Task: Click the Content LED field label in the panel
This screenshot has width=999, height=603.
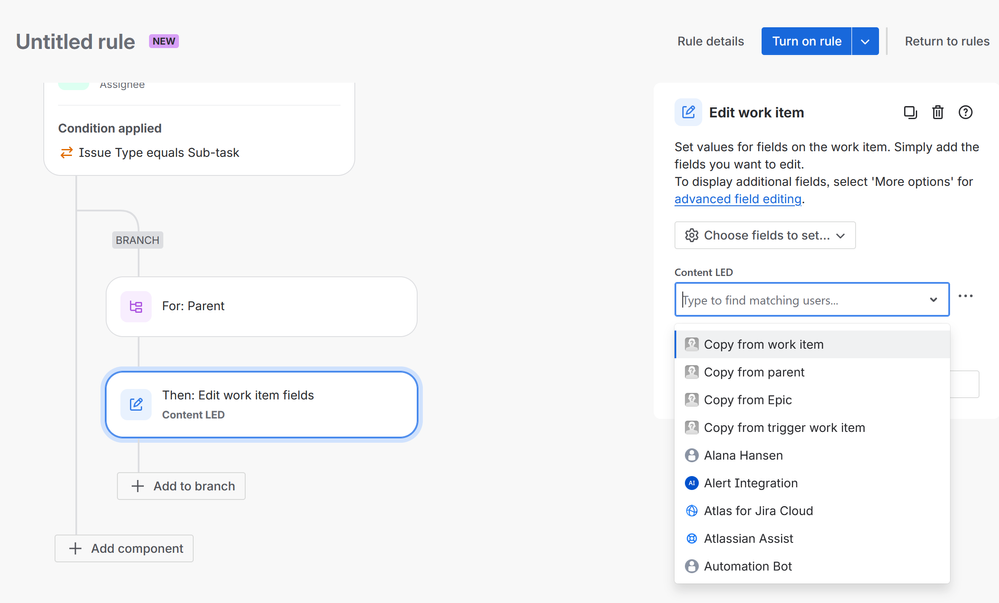Action: pyautogui.click(x=703, y=272)
